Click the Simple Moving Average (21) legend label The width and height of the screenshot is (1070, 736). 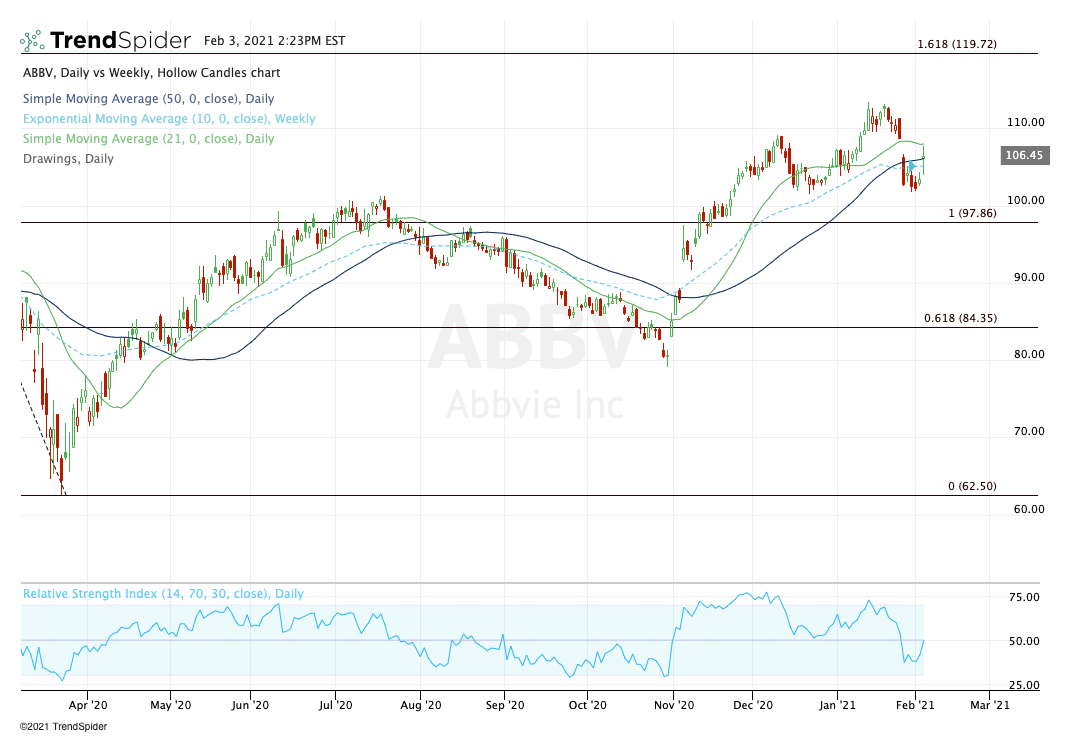click(149, 138)
